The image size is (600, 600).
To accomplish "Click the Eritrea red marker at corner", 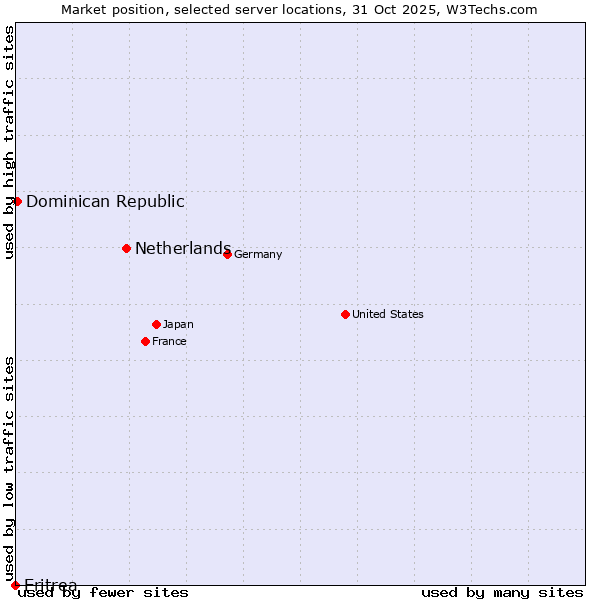I will pos(15,585).
